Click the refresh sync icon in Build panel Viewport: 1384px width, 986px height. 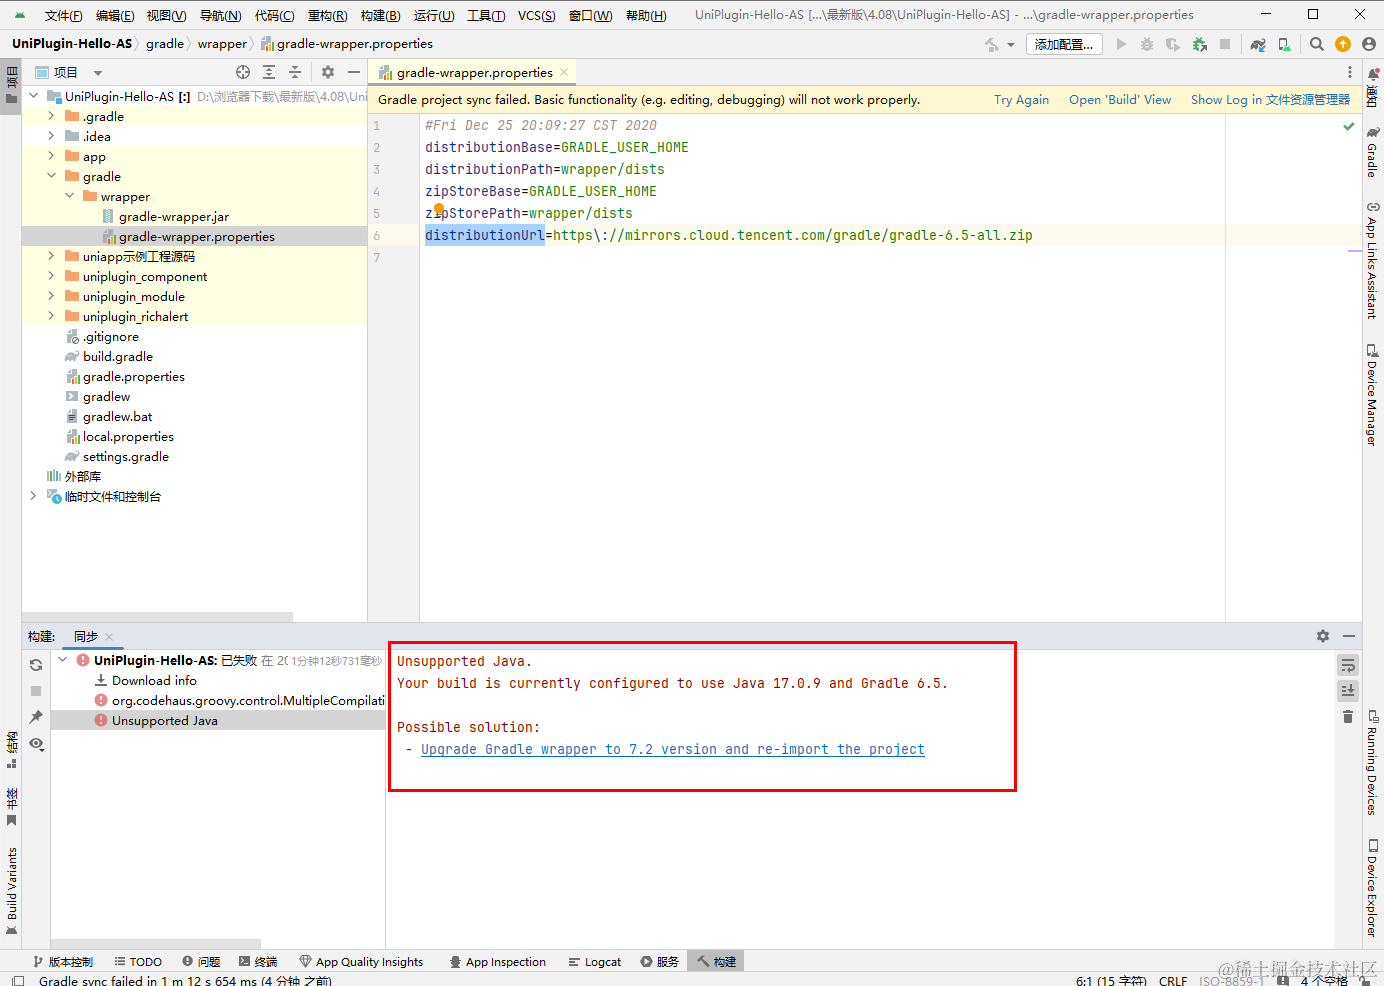click(36, 664)
